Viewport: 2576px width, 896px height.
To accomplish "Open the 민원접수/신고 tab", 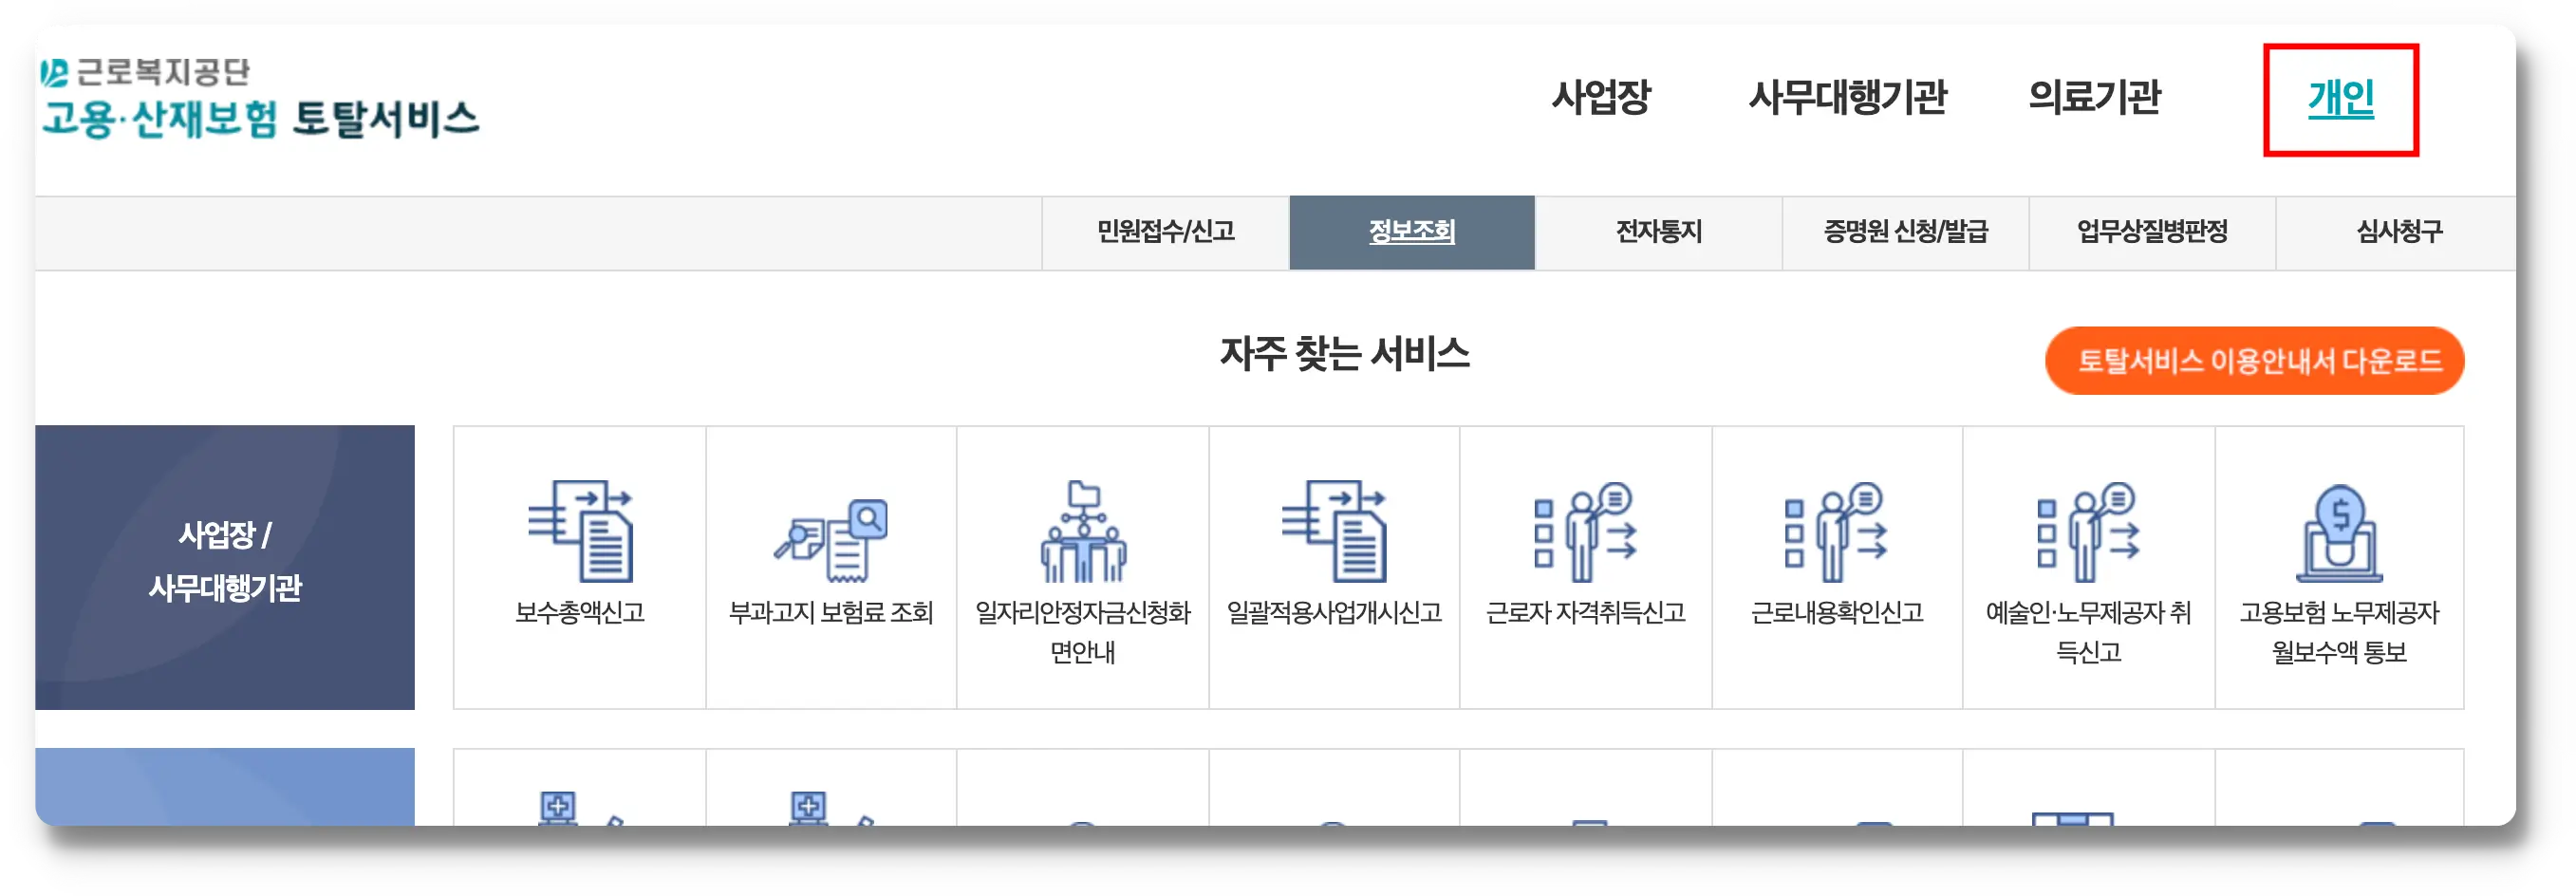I will coord(1165,232).
